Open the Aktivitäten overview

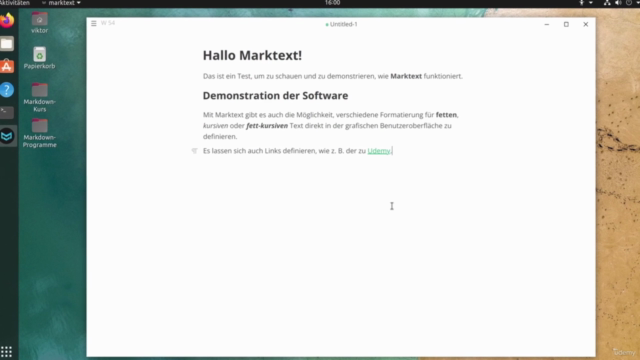(x=15, y=3)
